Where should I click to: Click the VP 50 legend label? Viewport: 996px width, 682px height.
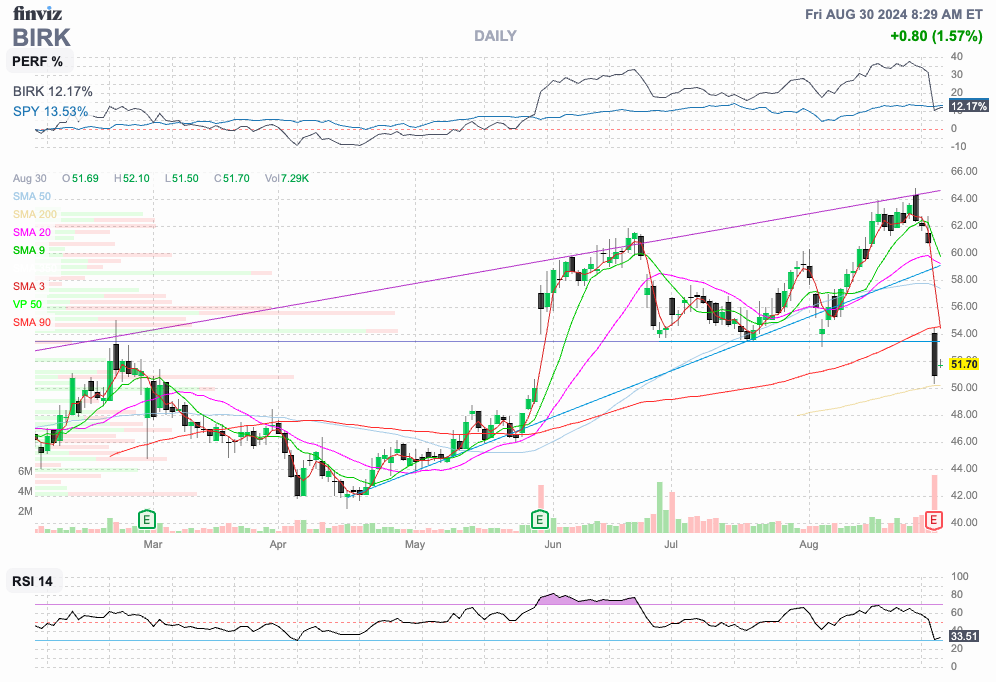(27, 304)
